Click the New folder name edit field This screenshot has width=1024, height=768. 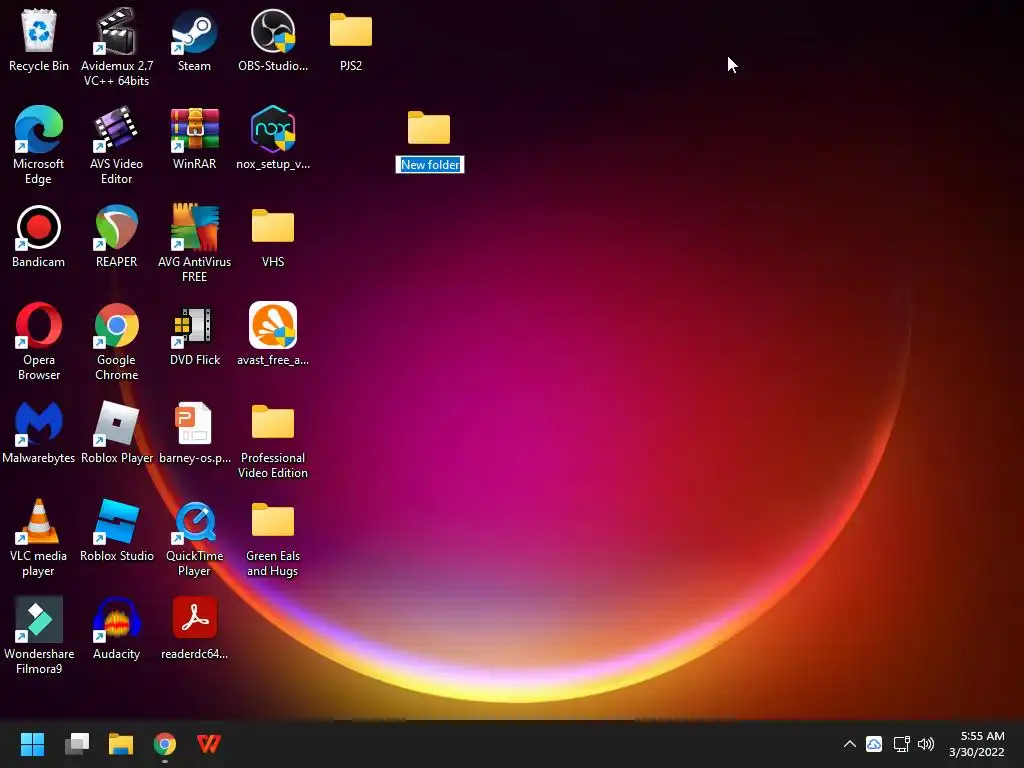pos(430,165)
